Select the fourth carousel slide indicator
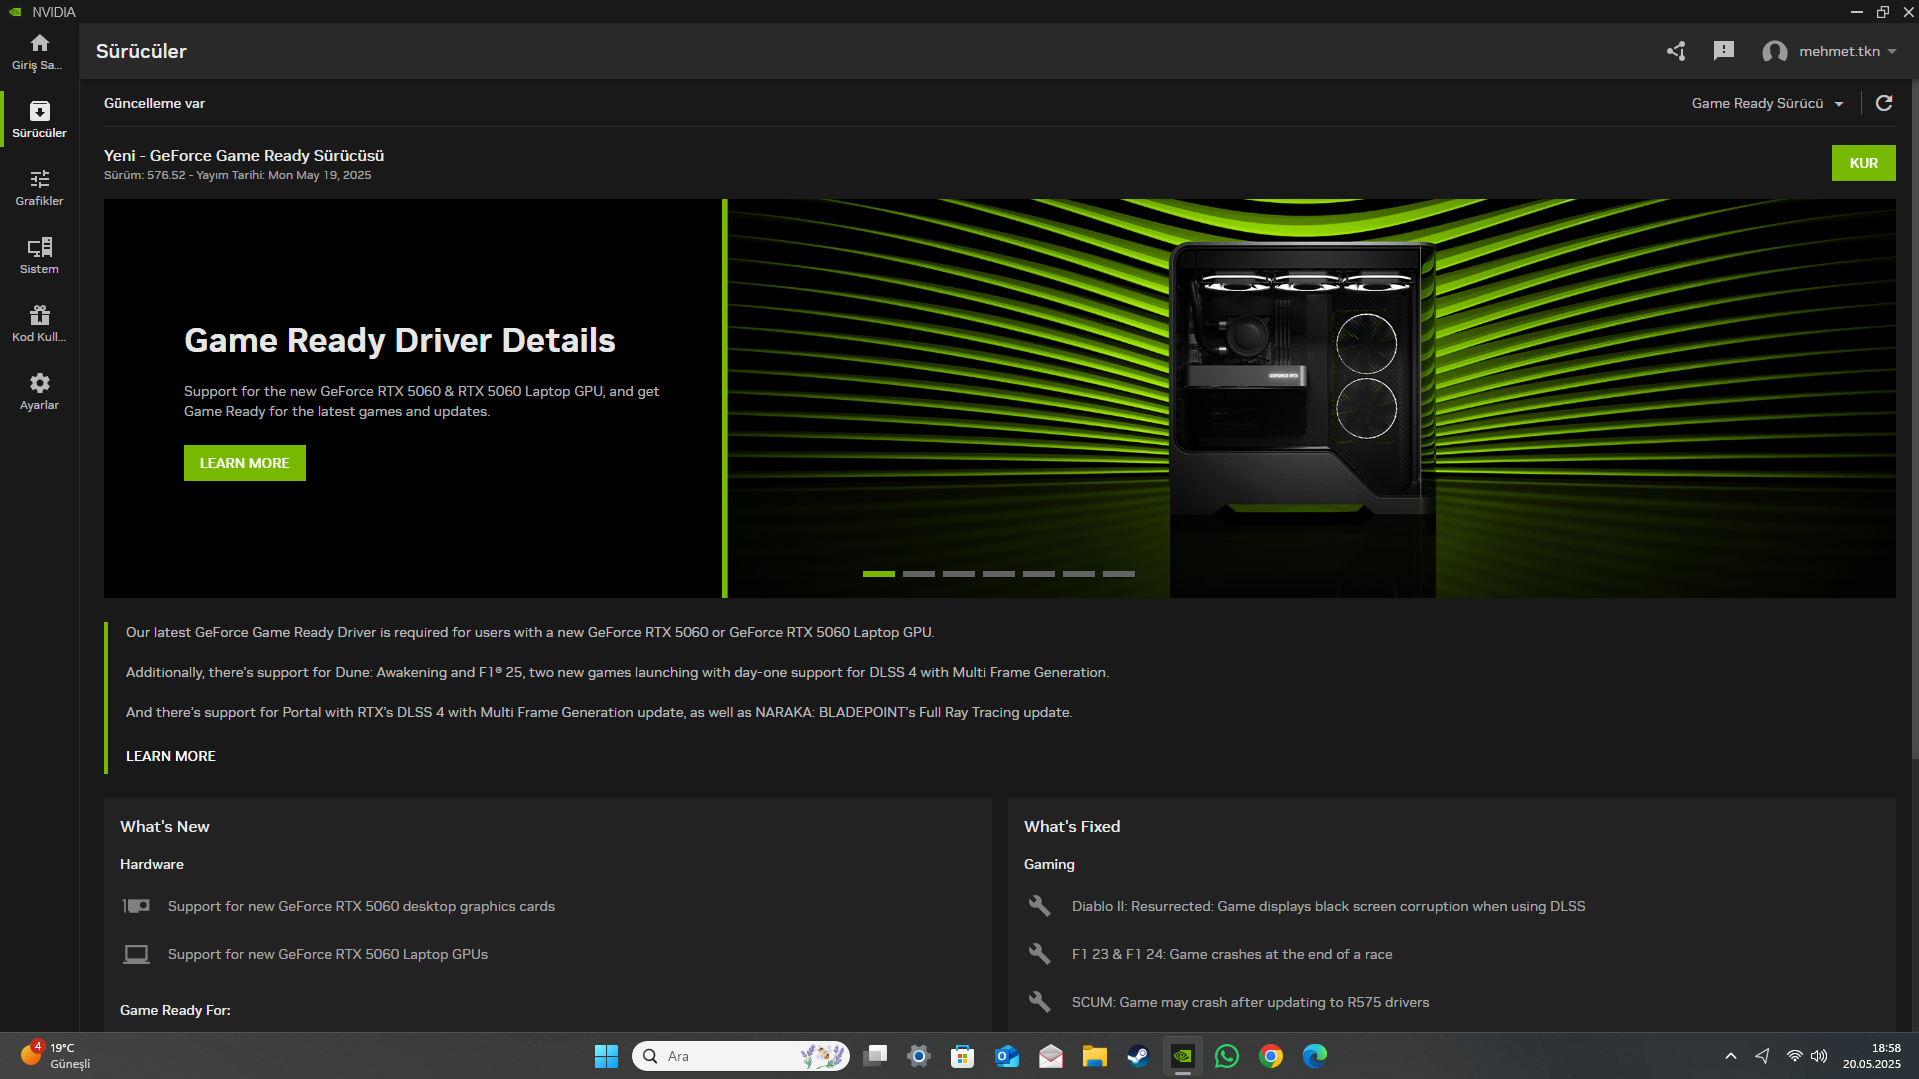This screenshot has height=1079, width=1919. tap(999, 574)
